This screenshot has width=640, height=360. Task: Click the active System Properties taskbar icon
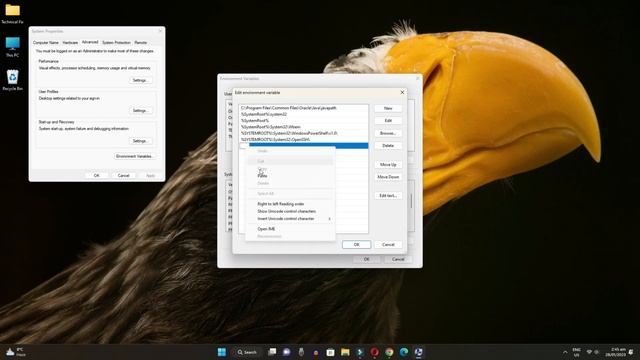(418, 352)
